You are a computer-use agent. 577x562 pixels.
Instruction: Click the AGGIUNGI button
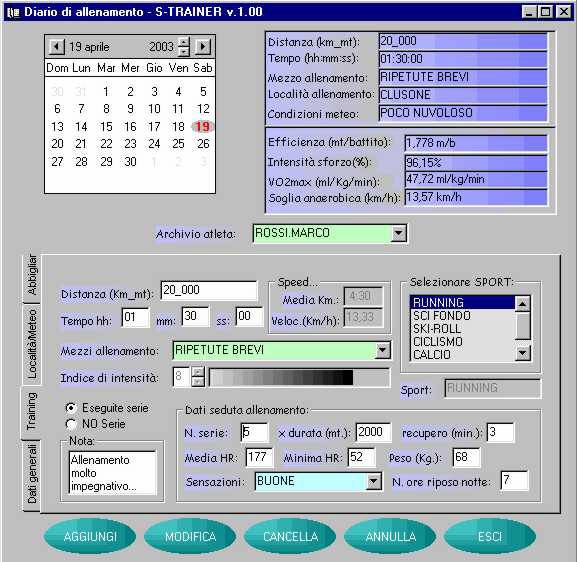pyautogui.click(x=90, y=536)
